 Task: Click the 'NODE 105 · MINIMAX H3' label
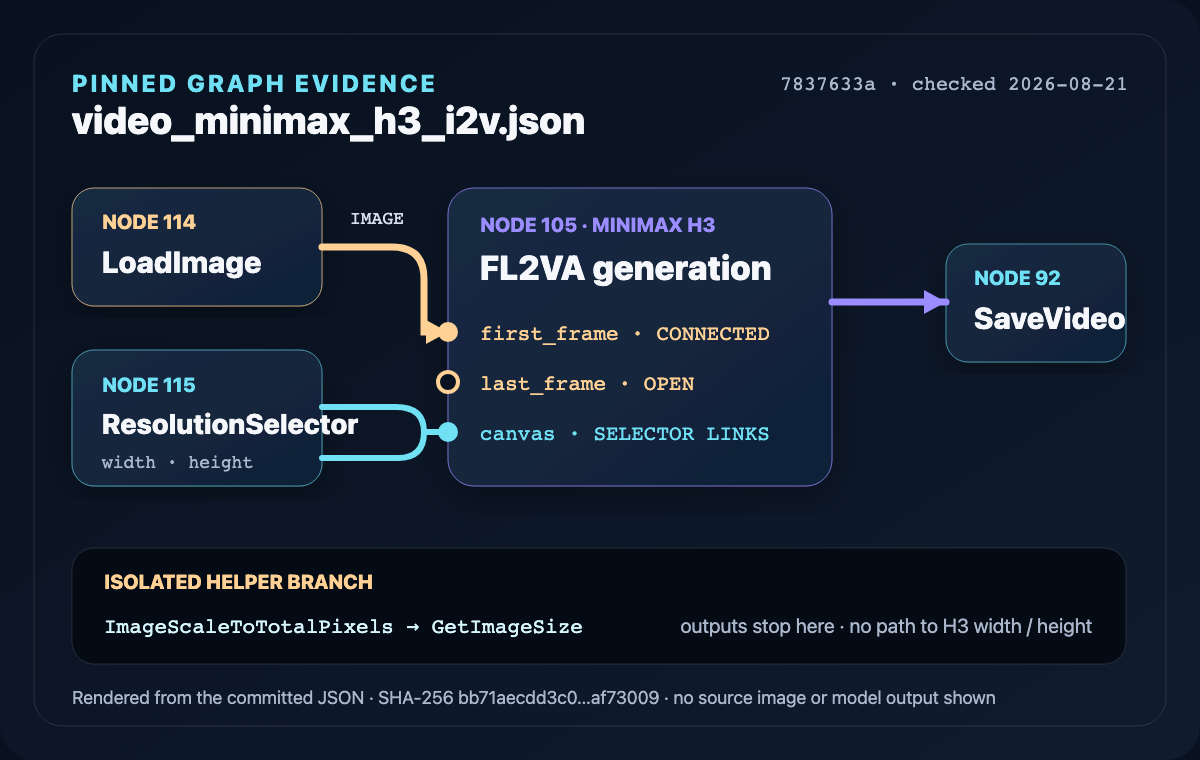coord(598,225)
